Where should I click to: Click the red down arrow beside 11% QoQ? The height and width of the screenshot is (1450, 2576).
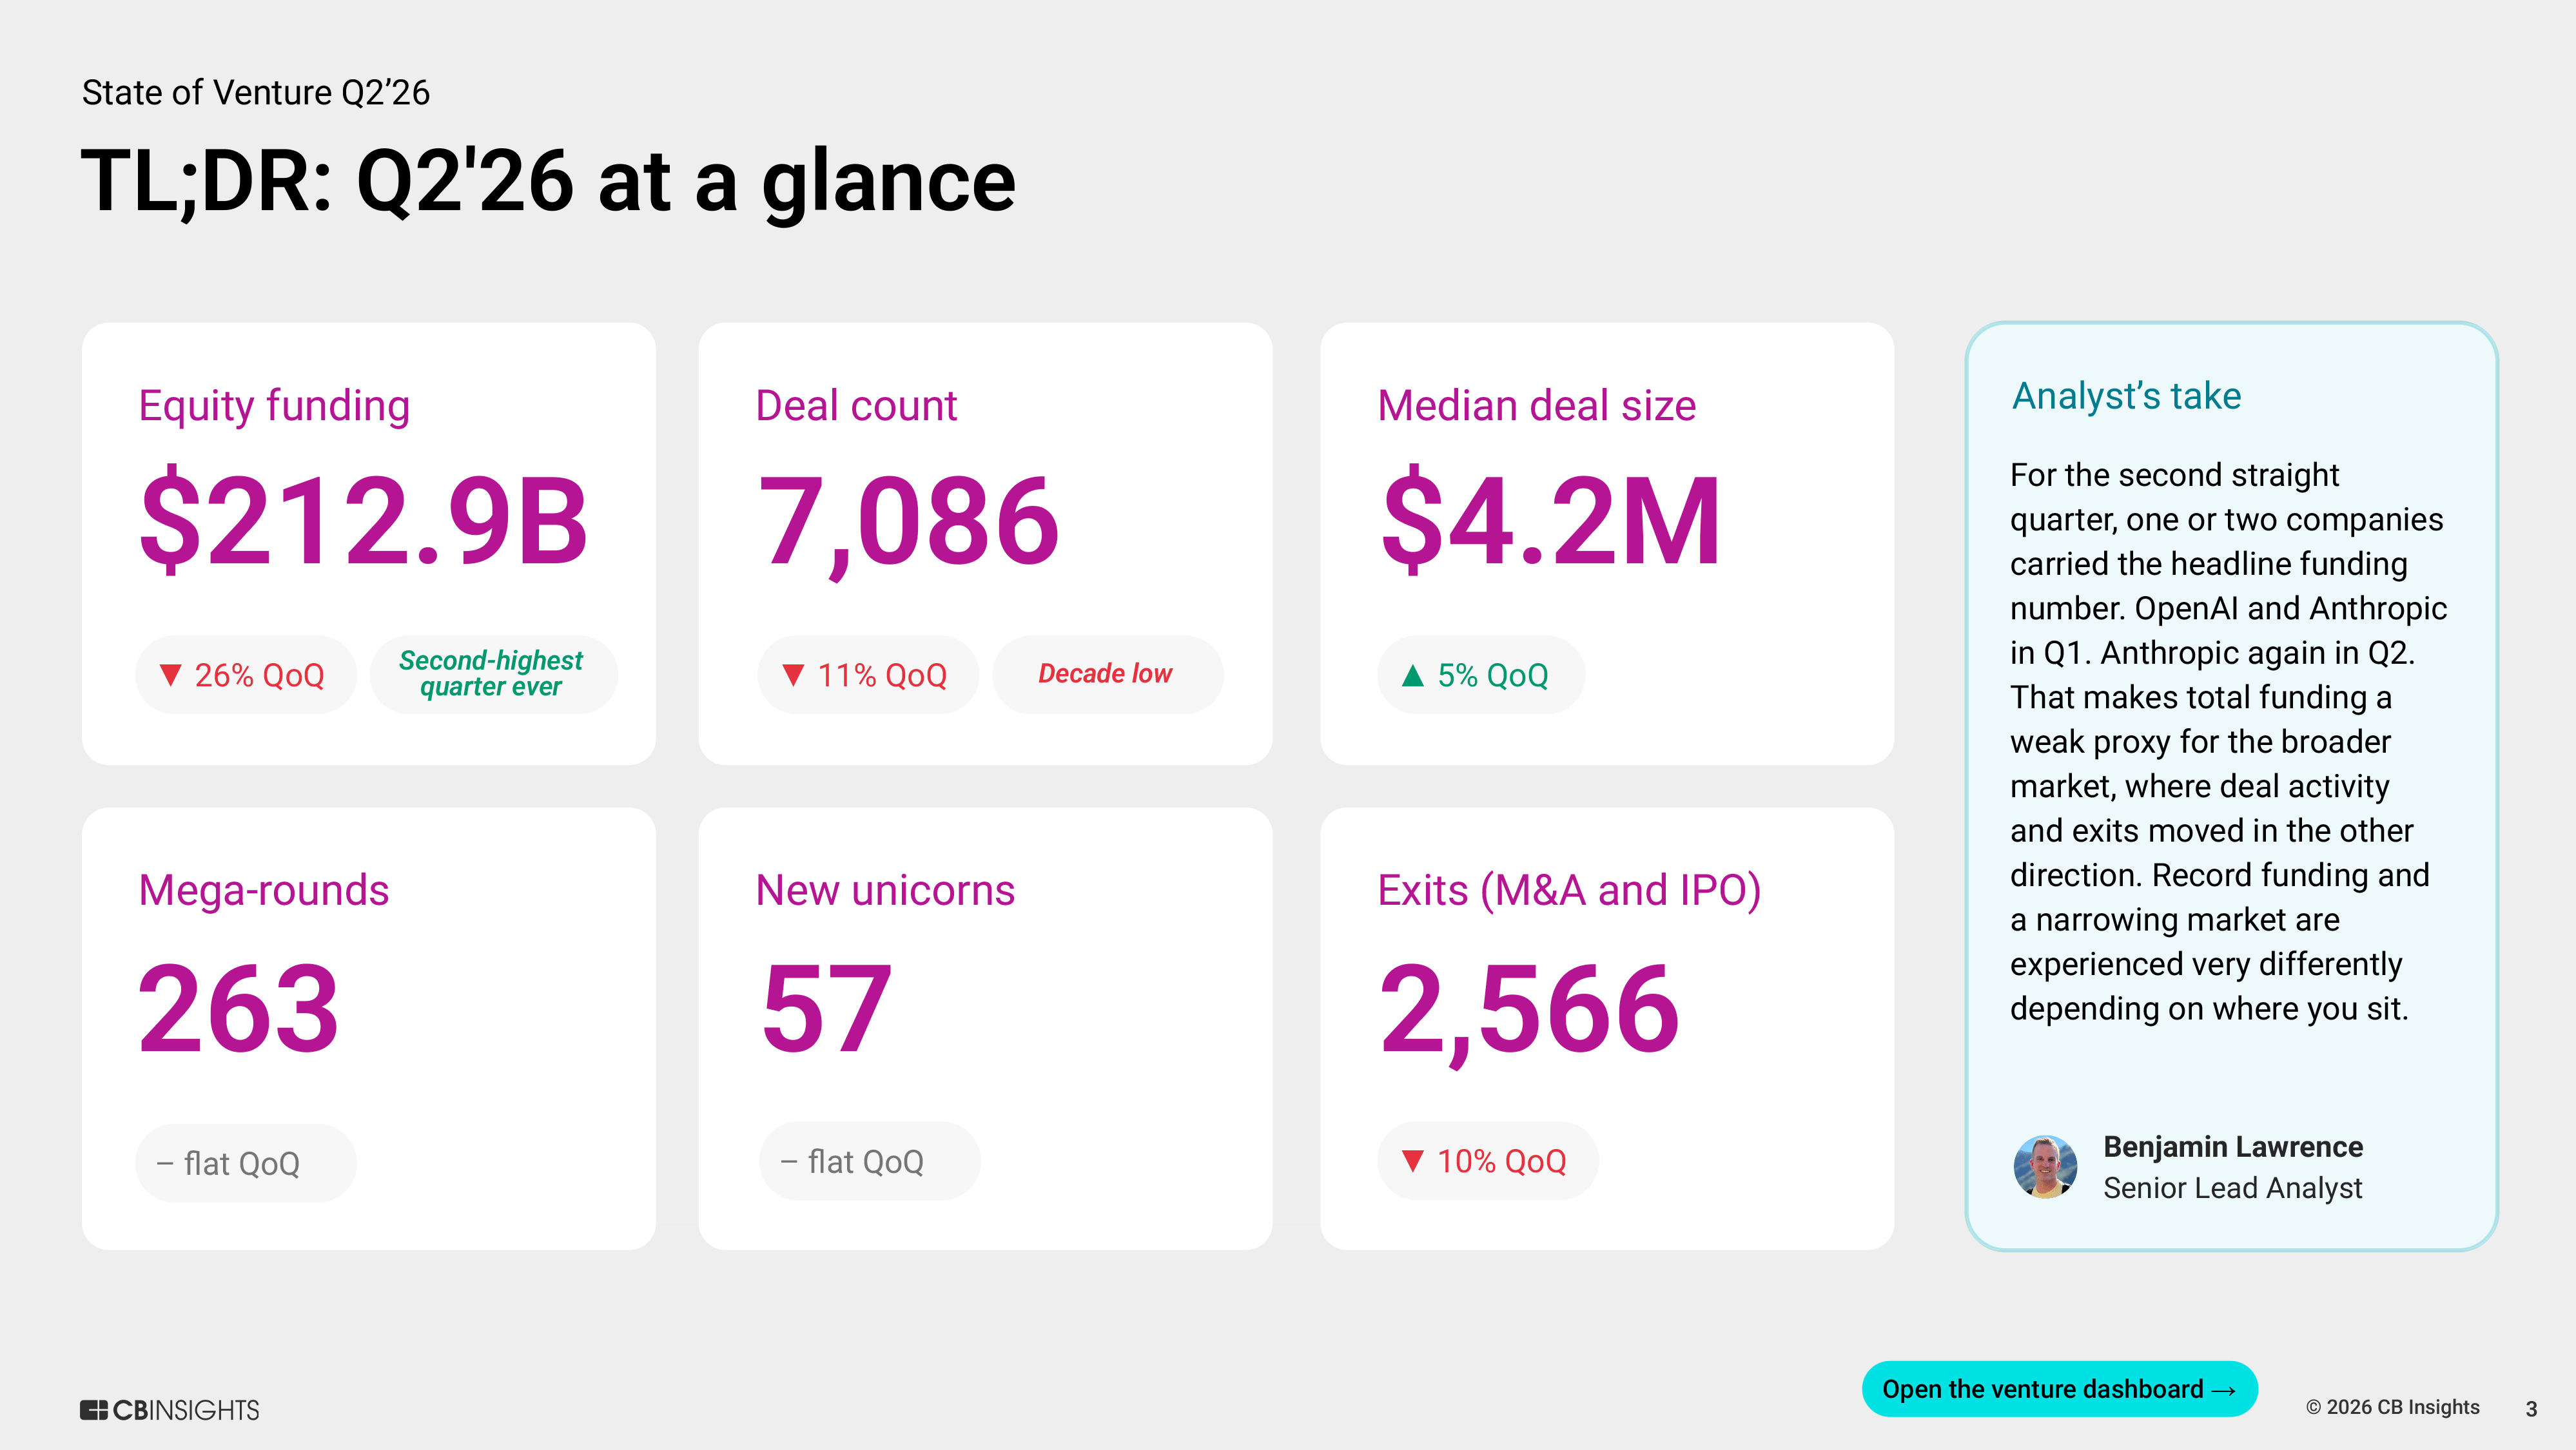point(793,675)
